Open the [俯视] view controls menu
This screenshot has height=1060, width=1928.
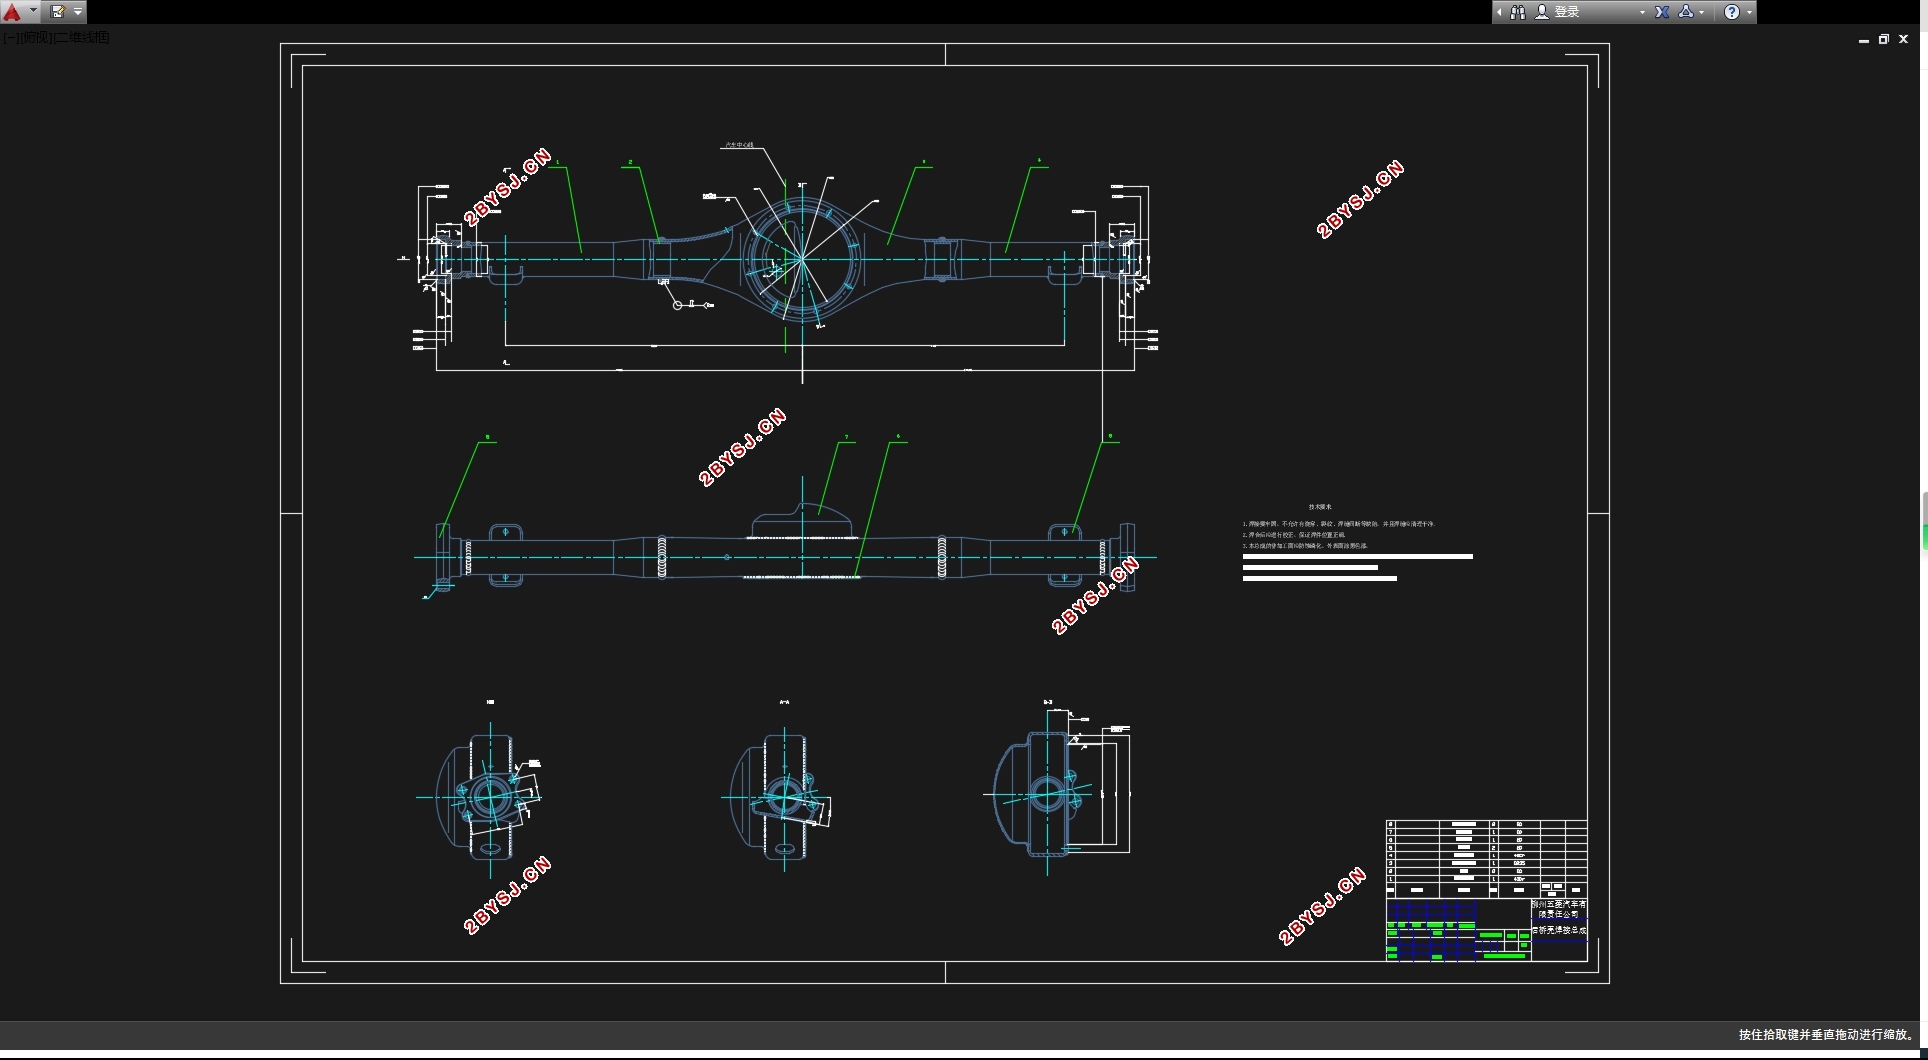[35, 38]
